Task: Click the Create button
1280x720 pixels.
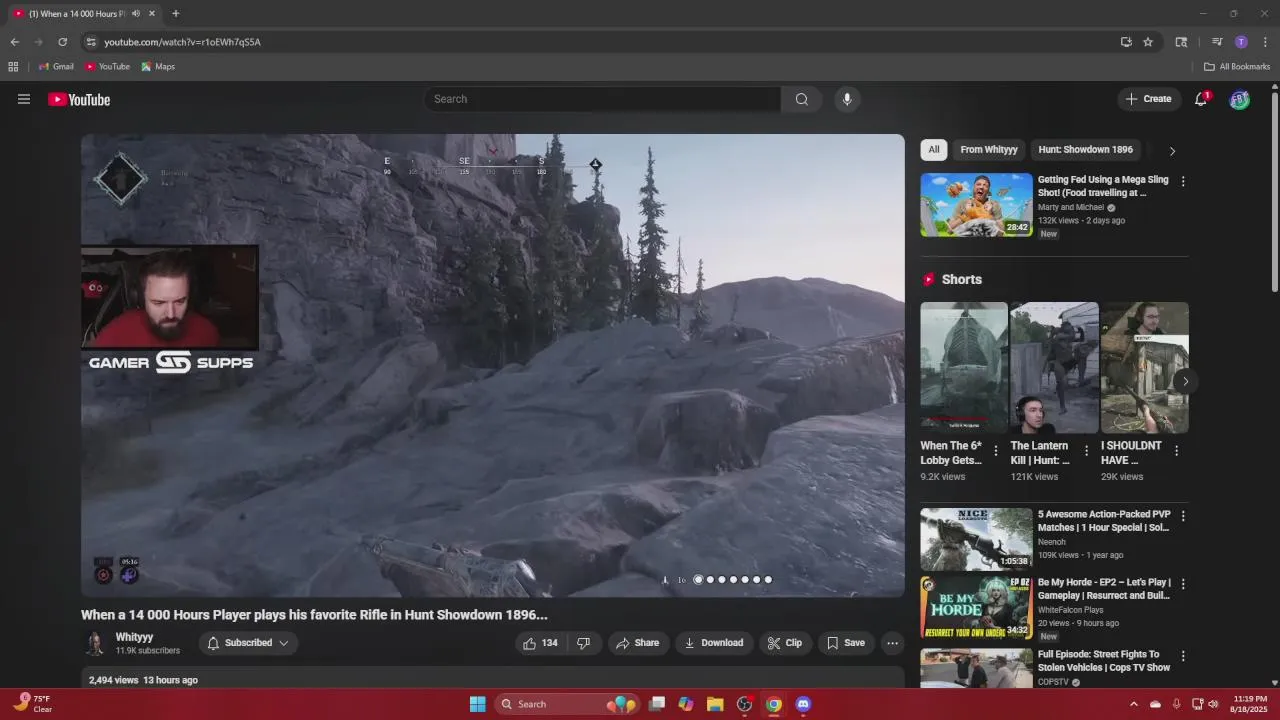Action: 1148,99
